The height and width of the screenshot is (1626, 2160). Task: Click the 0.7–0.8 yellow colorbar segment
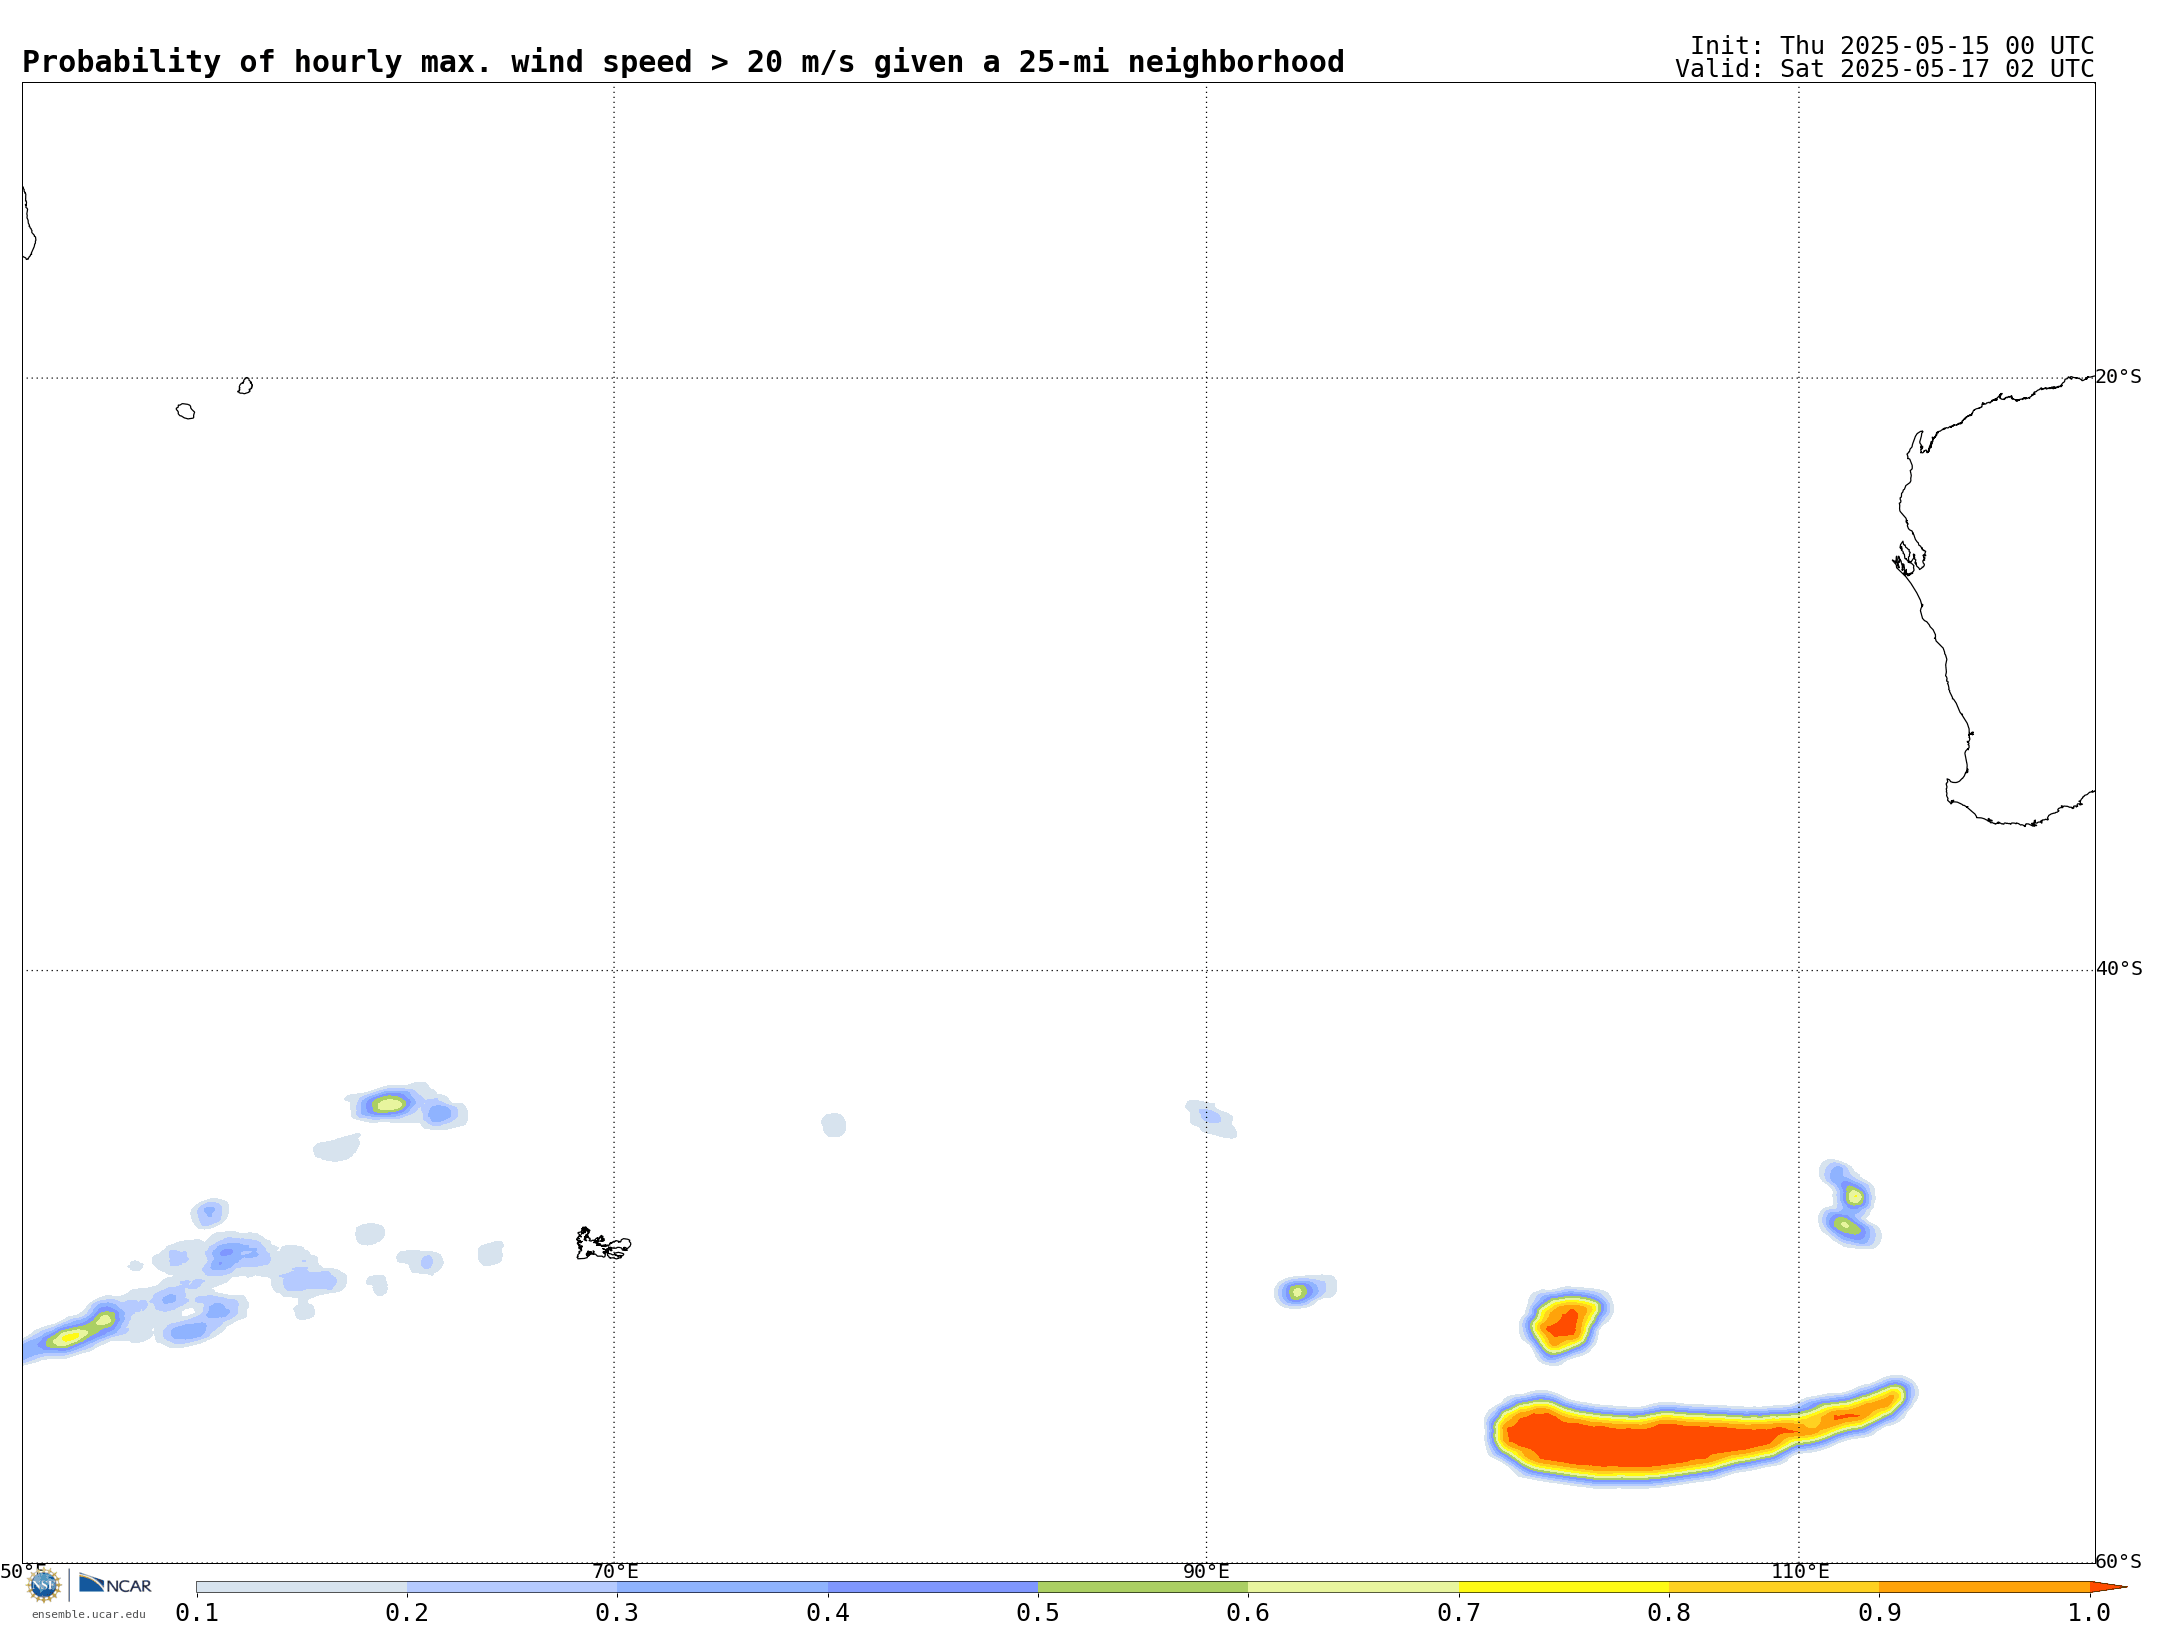(x=1564, y=1587)
